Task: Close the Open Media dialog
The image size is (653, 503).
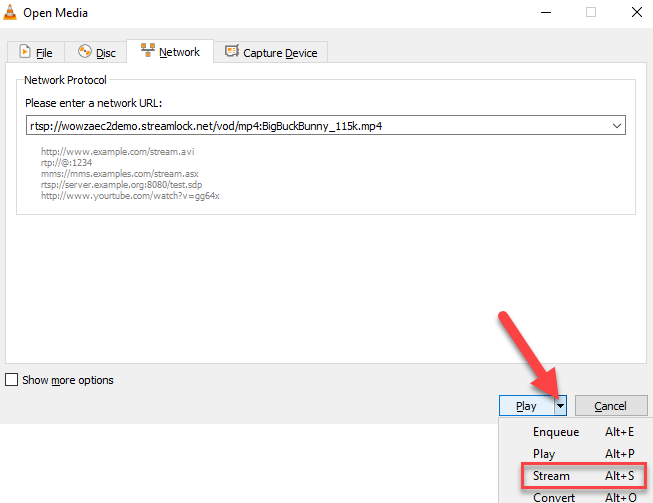Action: pyautogui.click(x=637, y=12)
